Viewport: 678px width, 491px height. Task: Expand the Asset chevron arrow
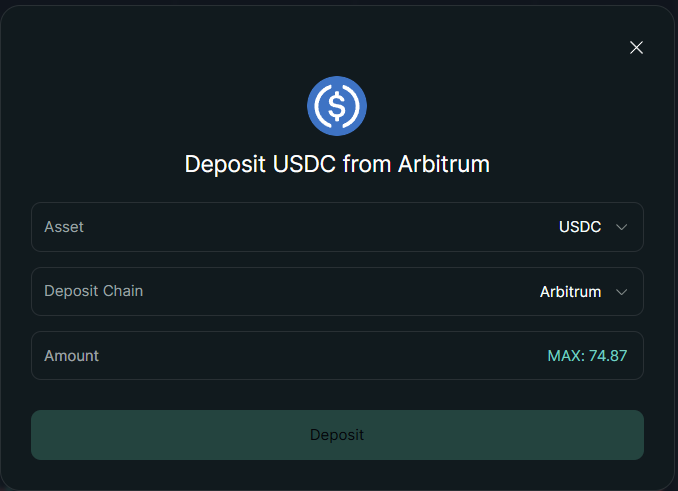click(x=622, y=227)
